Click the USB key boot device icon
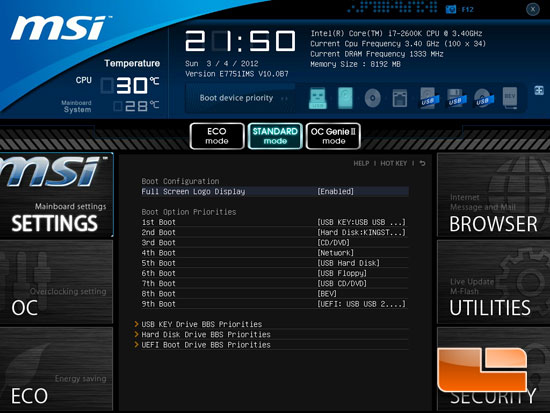The height and width of the screenshot is (413, 550). pyautogui.click(x=317, y=98)
